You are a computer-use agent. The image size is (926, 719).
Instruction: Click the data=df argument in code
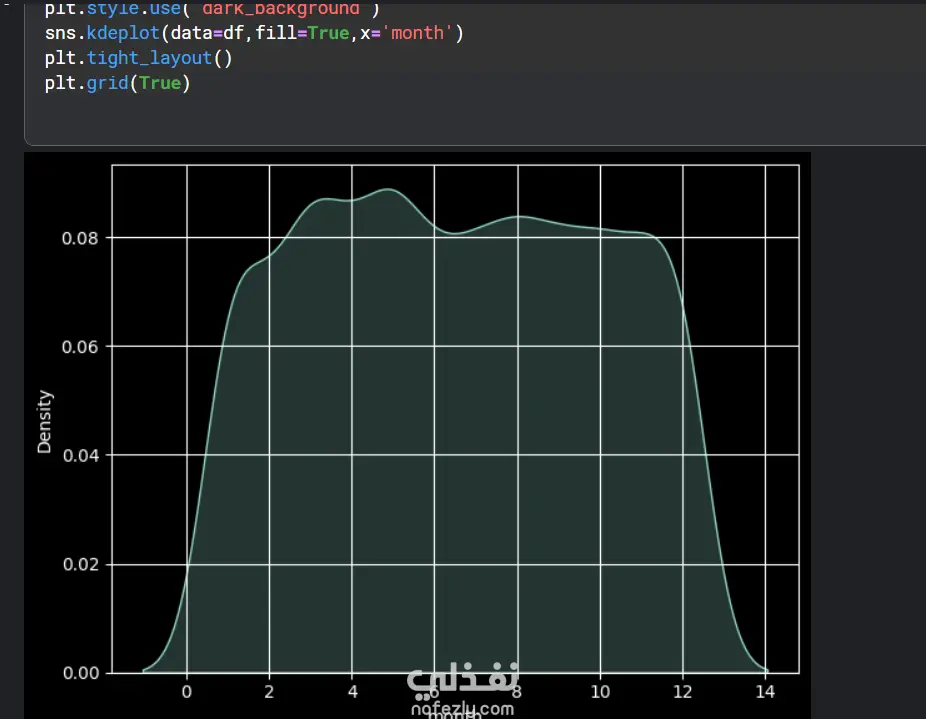pyautogui.click(x=207, y=33)
